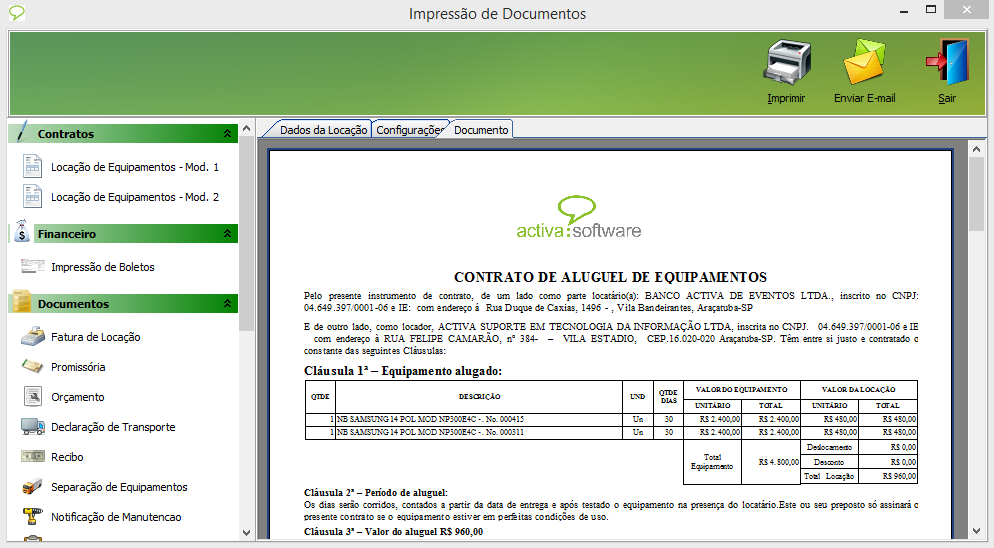The width and height of the screenshot is (994, 548).
Task: Collapse the Documentos section
Action: click(227, 304)
